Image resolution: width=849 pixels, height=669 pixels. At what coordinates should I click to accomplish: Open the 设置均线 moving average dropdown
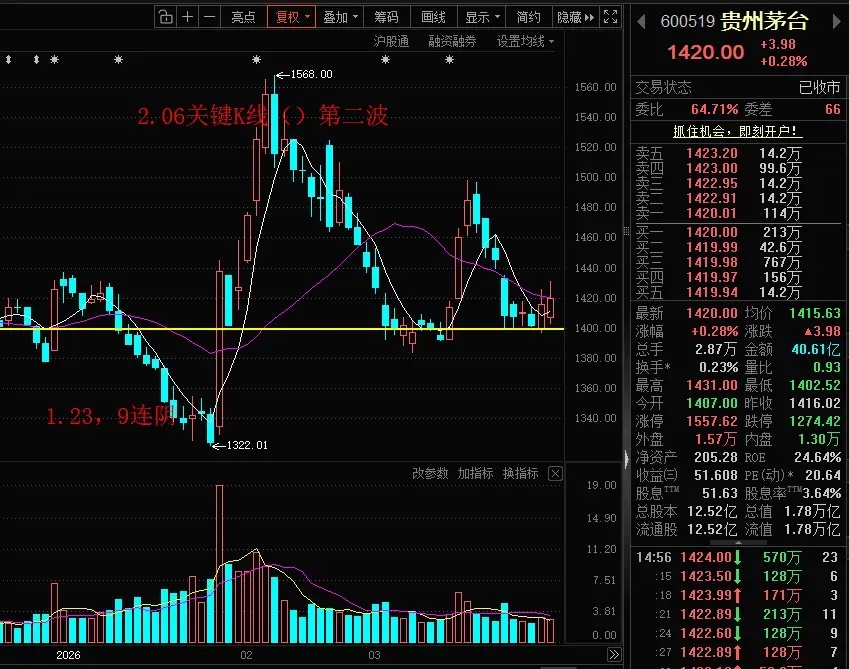pyautogui.click(x=525, y=41)
